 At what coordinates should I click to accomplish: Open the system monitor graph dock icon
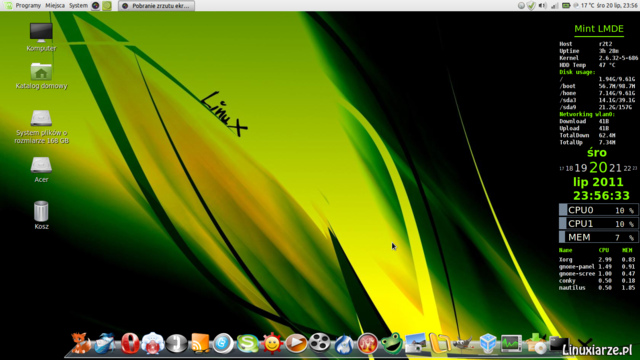tap(511, 343)
